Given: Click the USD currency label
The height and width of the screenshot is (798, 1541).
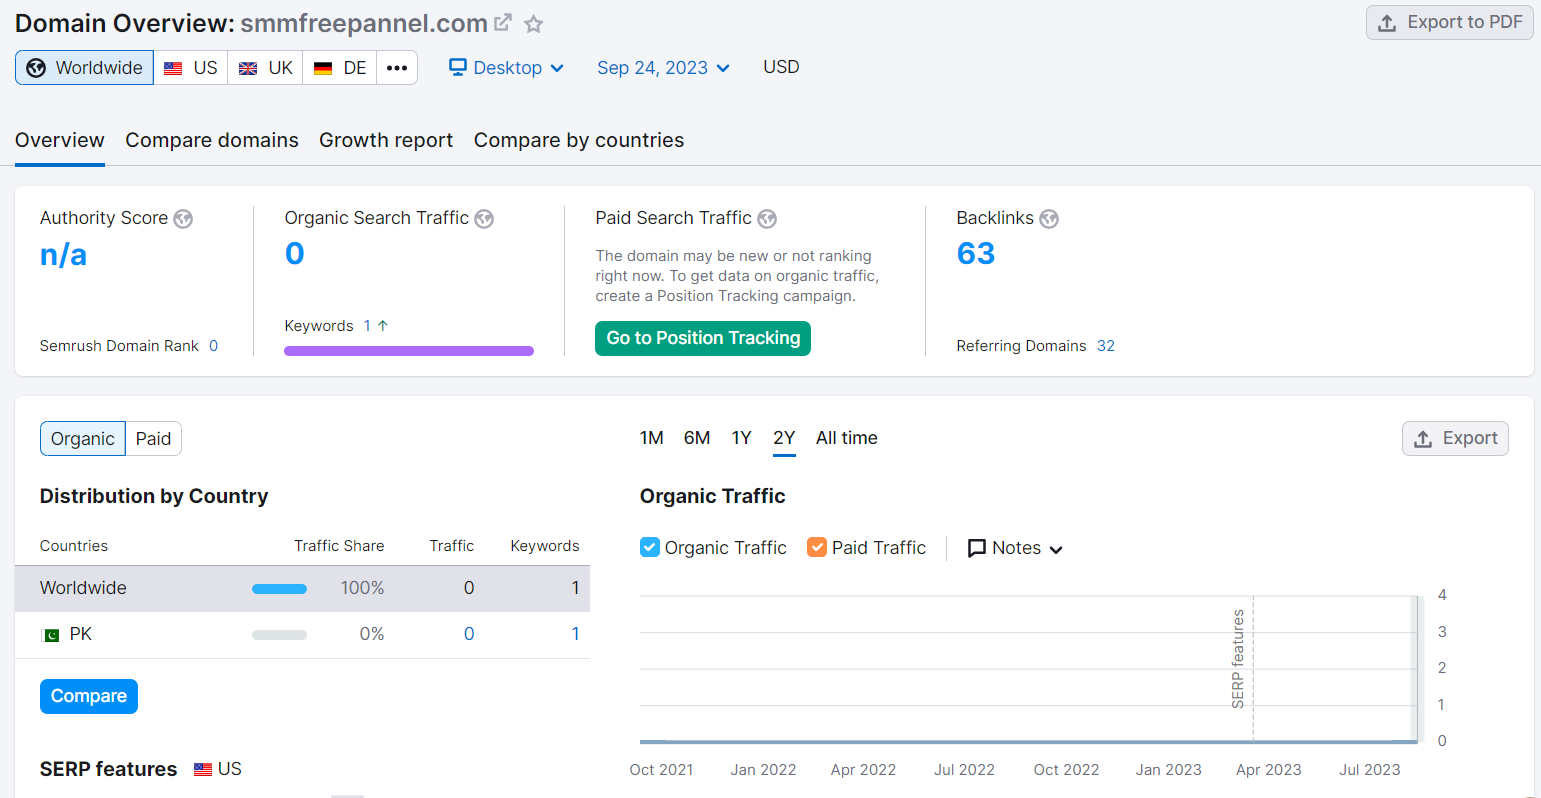Looking at the screenshot, I should (x=781, y=67).
